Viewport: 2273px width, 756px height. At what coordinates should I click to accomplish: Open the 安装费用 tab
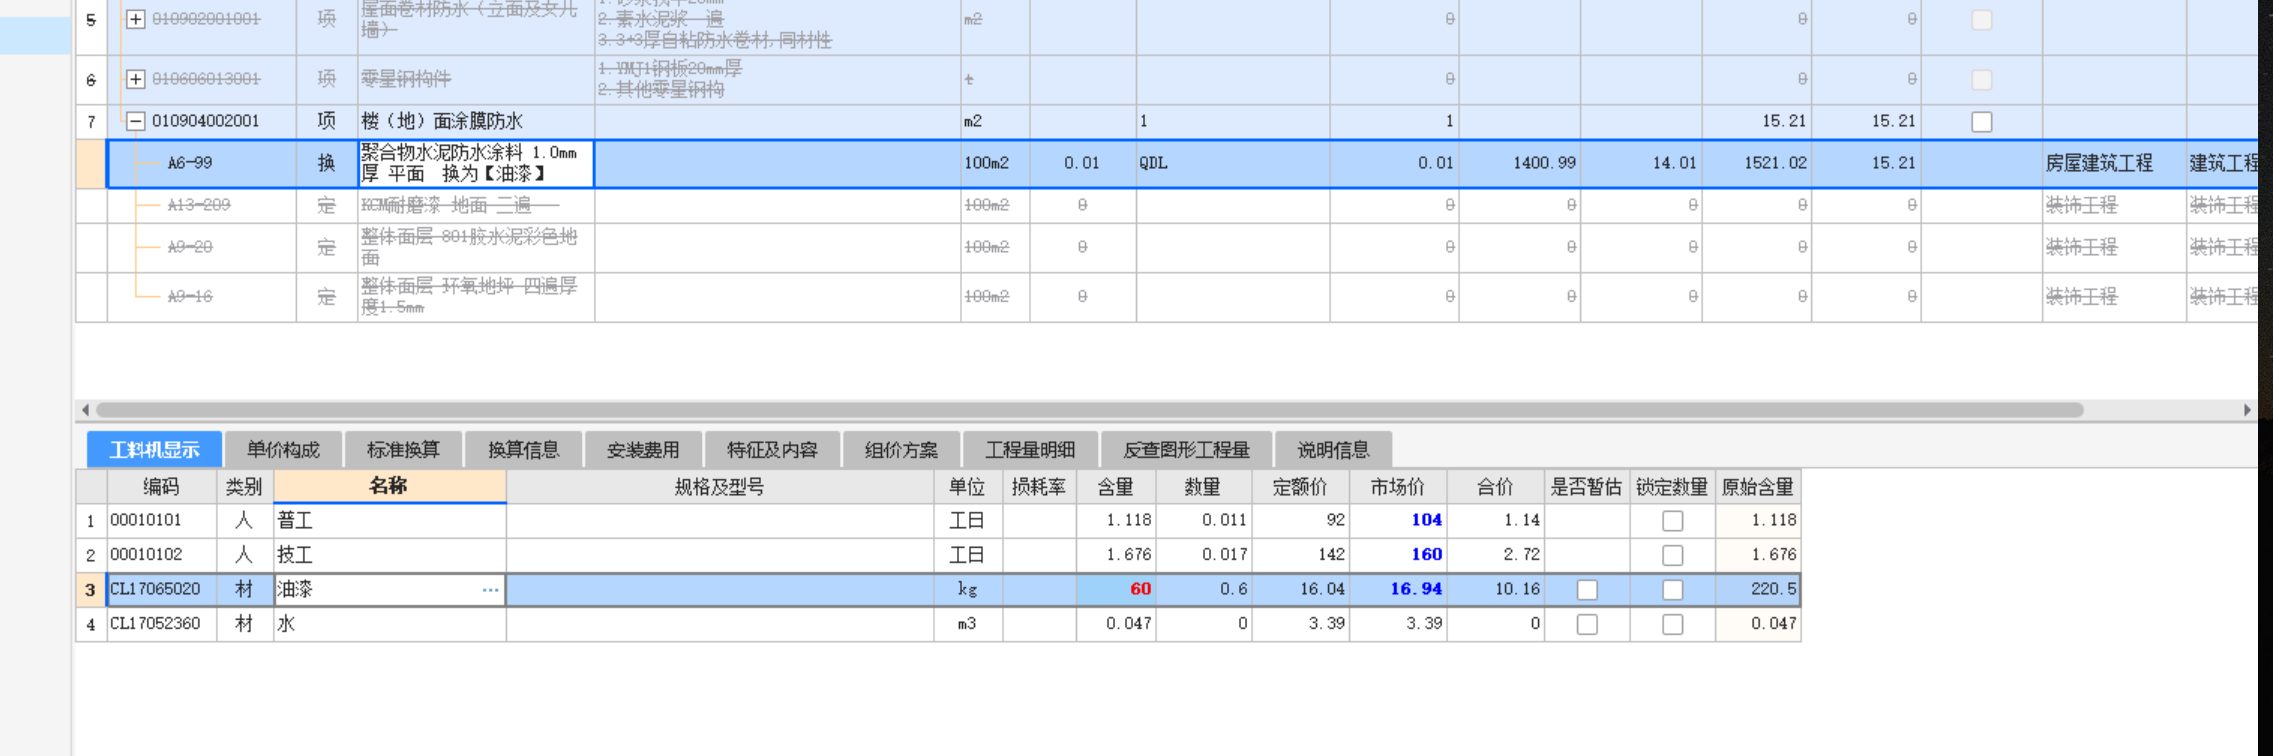(x=643, y=450)
